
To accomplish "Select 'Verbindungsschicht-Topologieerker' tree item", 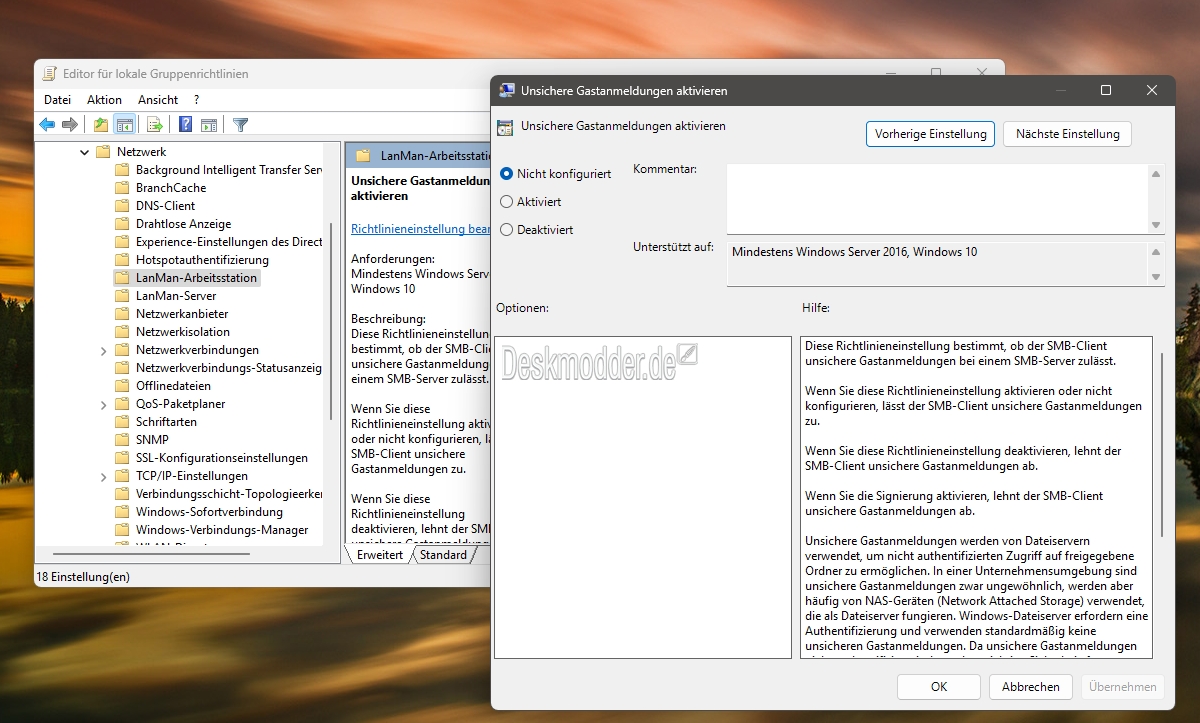I will point(229,494).
